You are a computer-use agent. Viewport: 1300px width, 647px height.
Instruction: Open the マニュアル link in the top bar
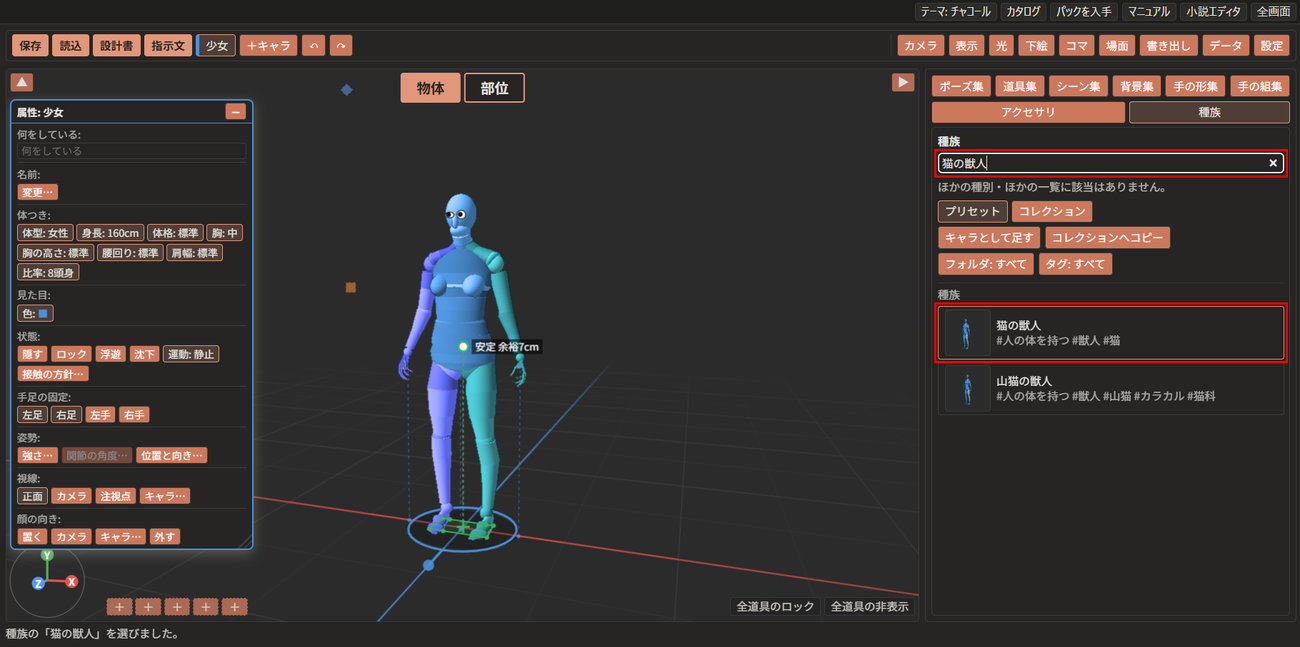1147,12
